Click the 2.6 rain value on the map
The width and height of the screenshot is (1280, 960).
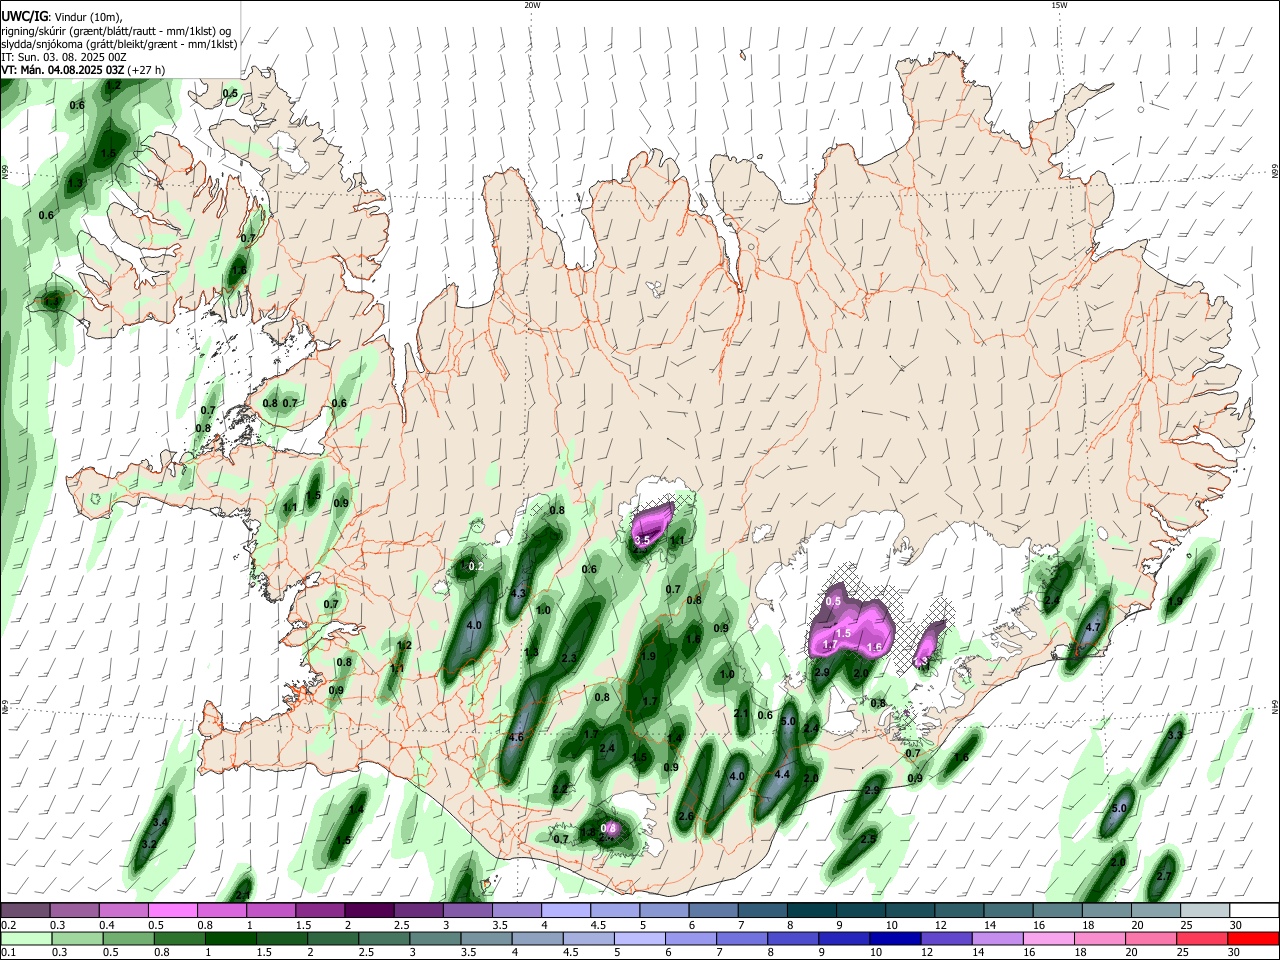pos(686,817)
